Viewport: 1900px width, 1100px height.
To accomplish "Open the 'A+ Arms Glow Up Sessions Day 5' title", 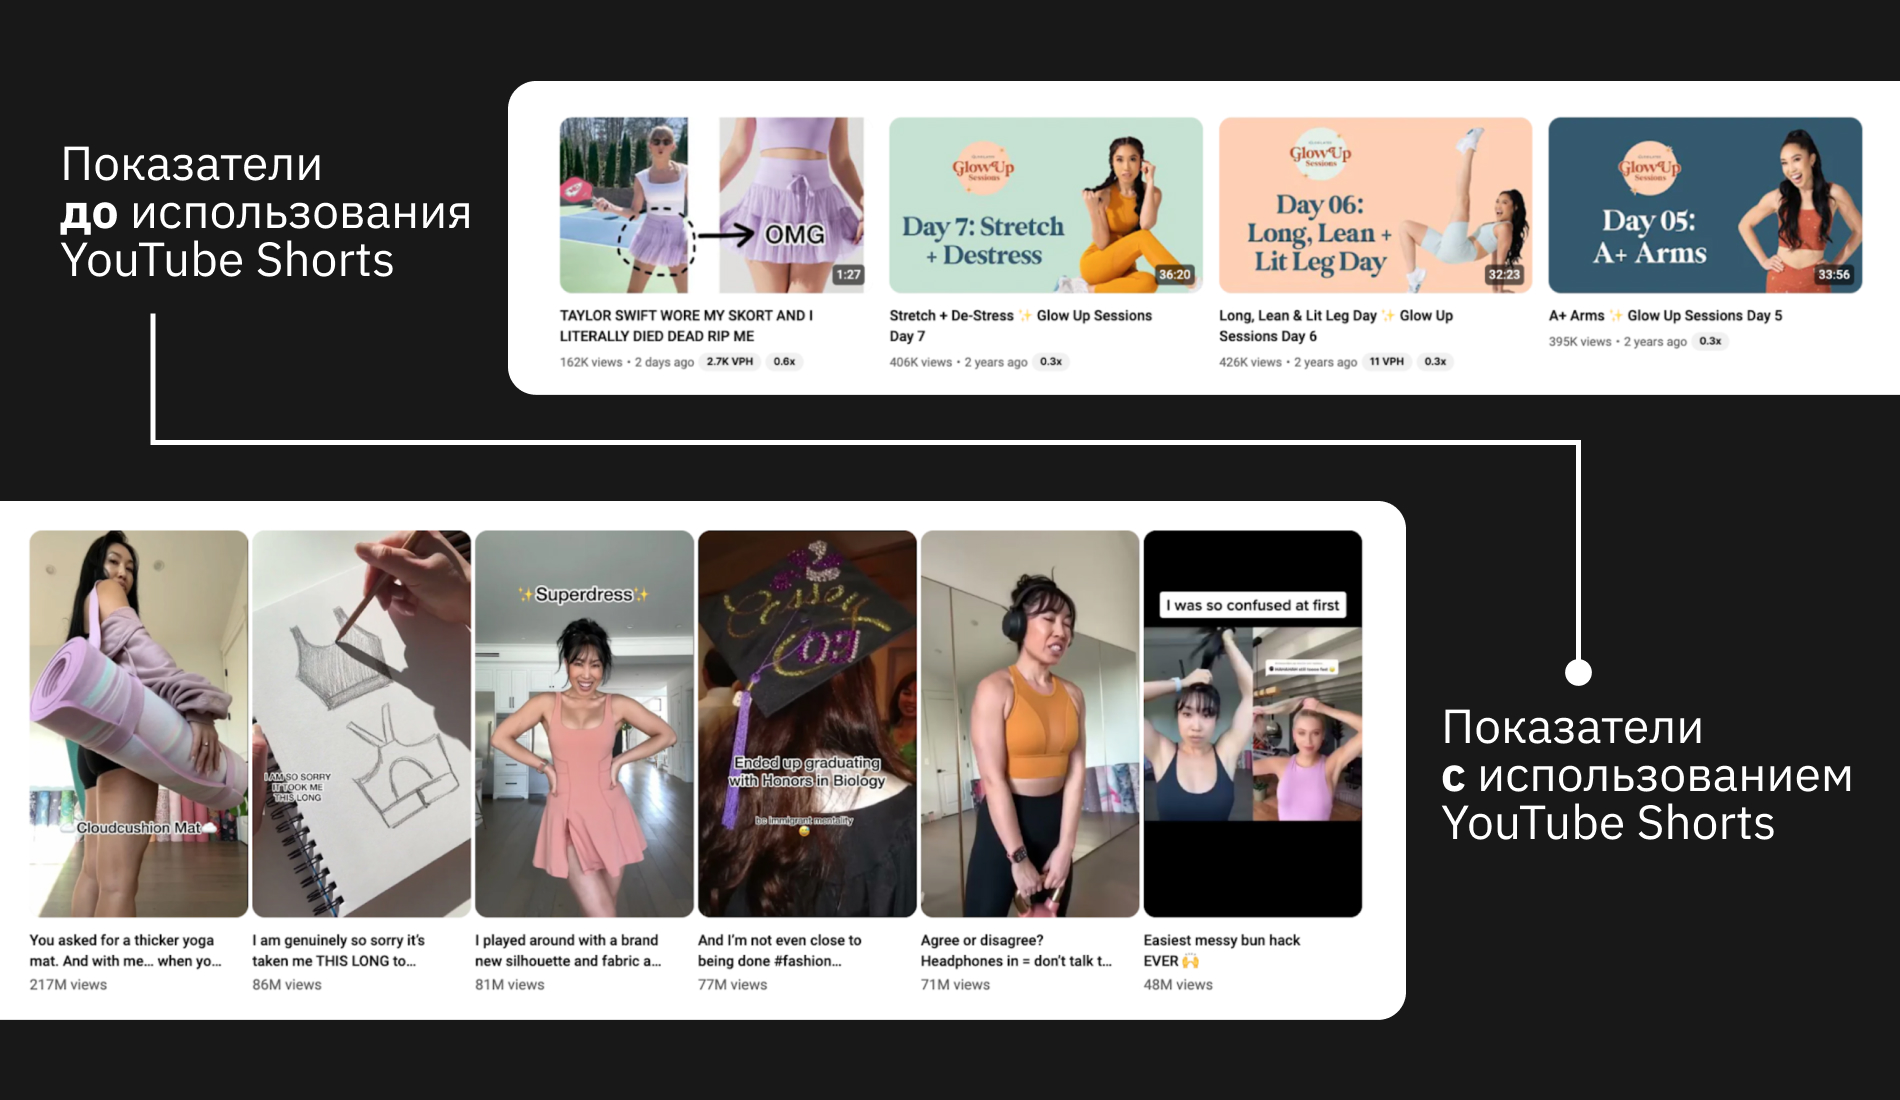I will (1665, 316).
